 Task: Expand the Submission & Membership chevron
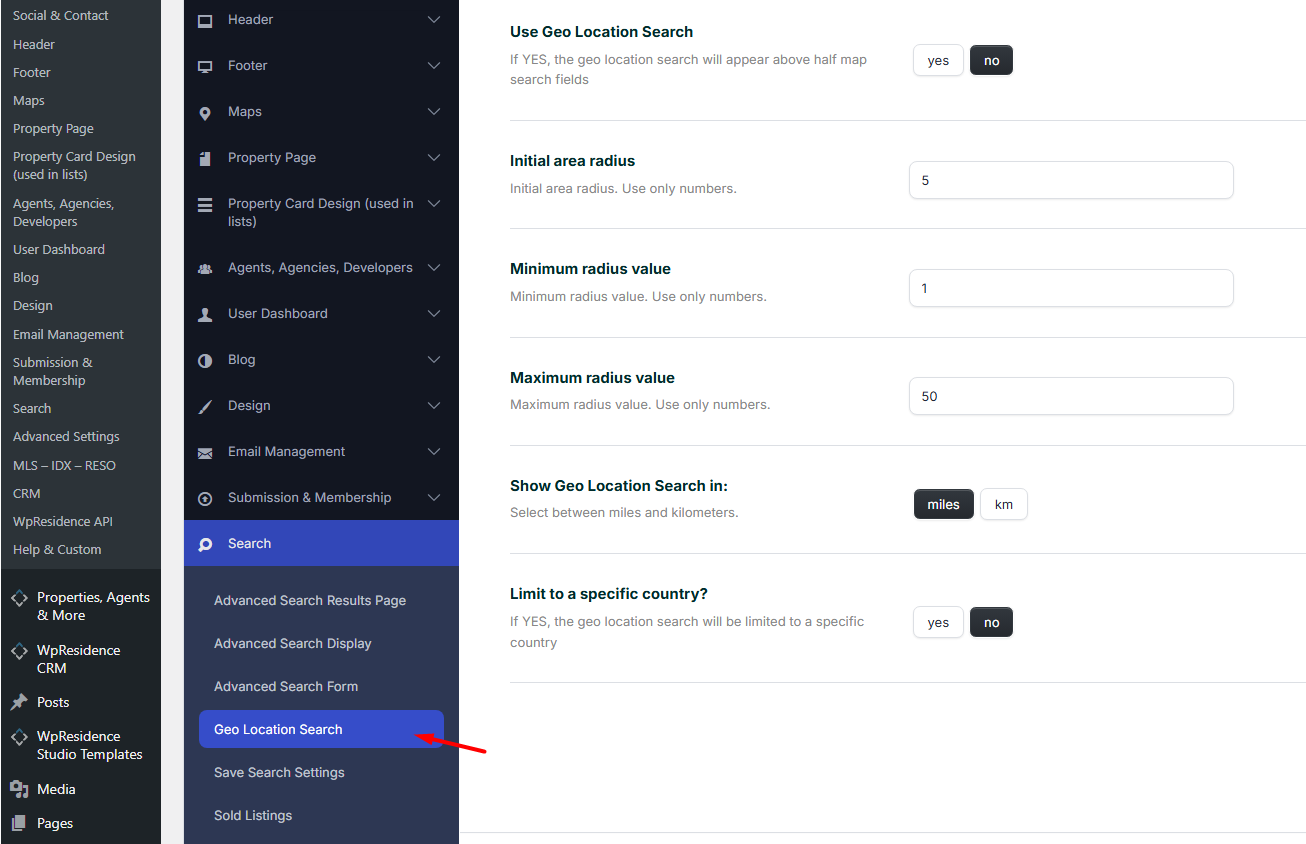(x=434, y=498)
